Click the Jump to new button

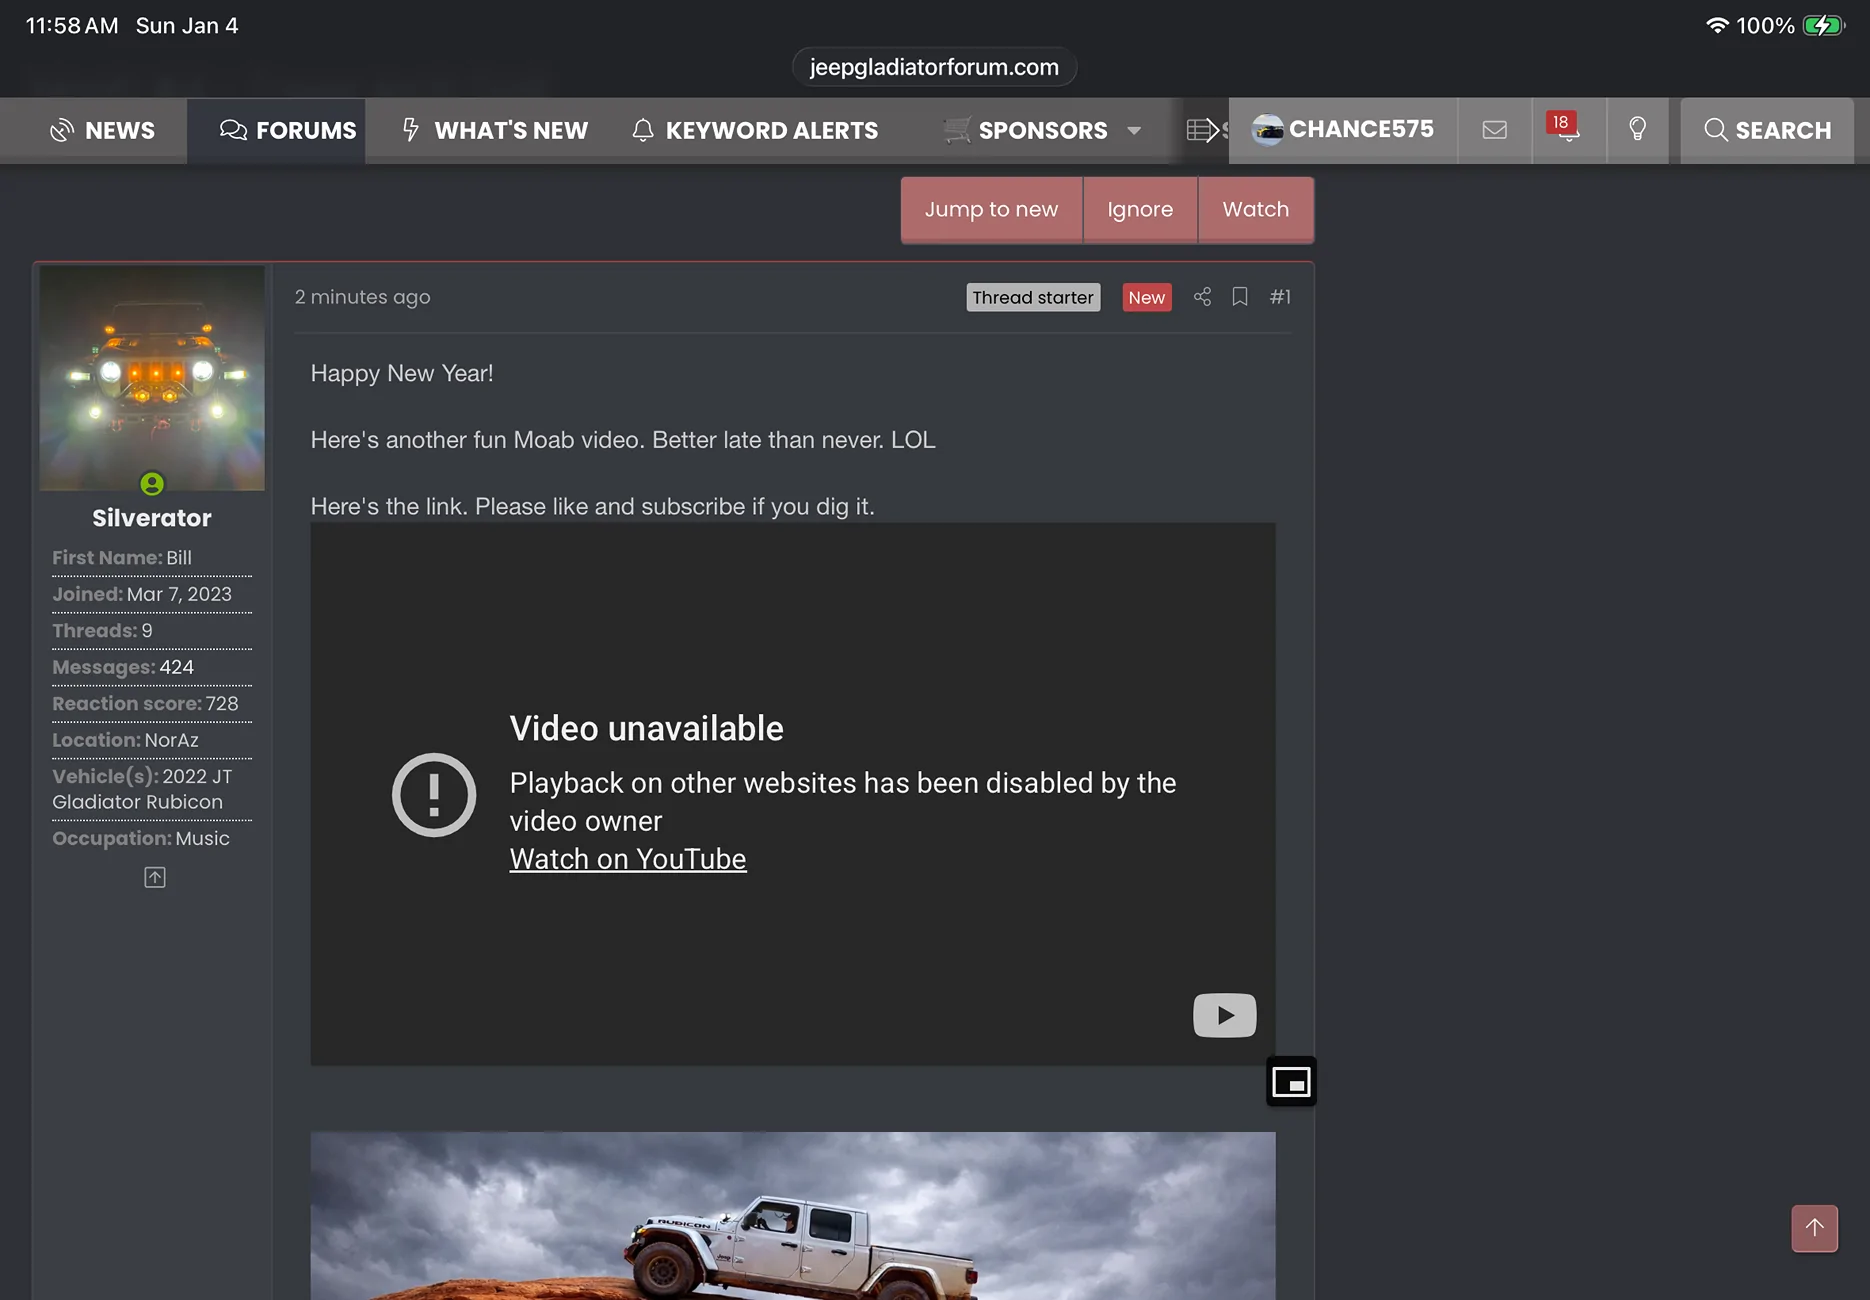pos(991,209)
